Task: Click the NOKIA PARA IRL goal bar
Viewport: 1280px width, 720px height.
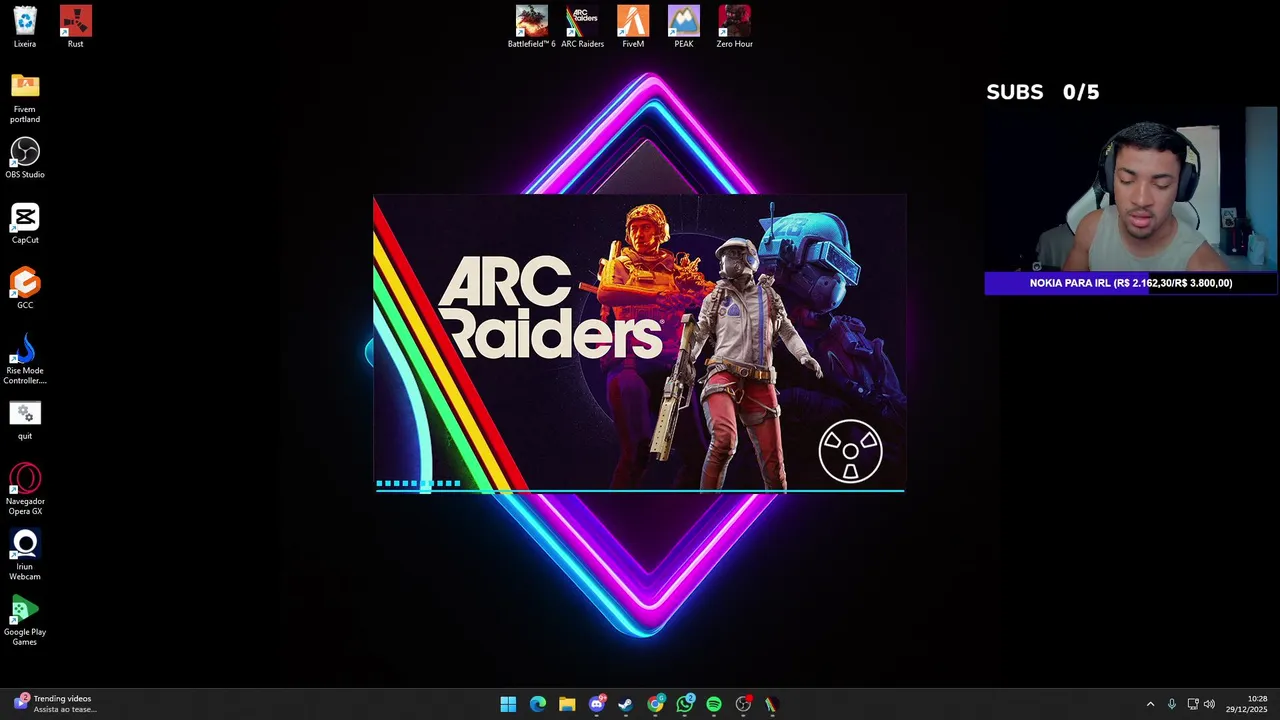Action: pyautogui.click(x=1131, y=283)
